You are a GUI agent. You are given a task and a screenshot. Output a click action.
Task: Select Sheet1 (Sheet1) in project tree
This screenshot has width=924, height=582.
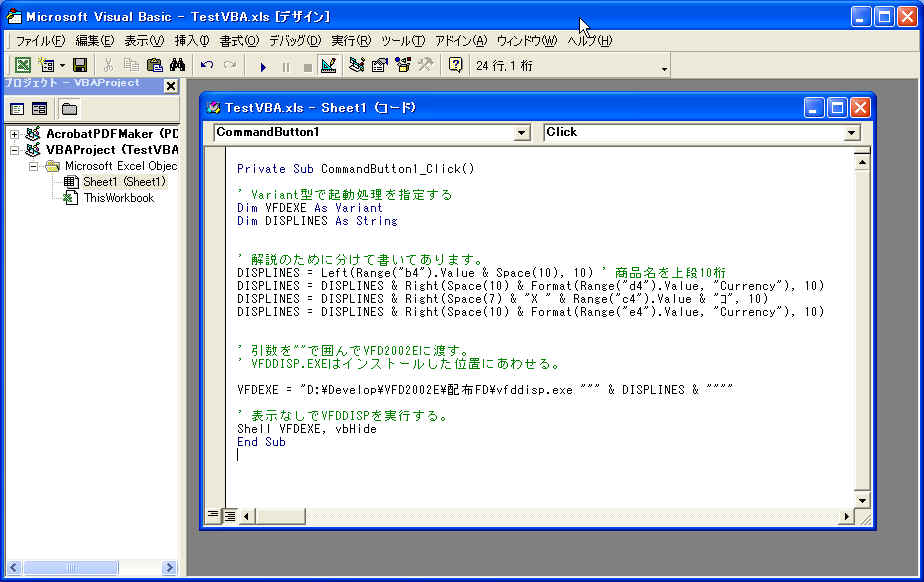124,182
